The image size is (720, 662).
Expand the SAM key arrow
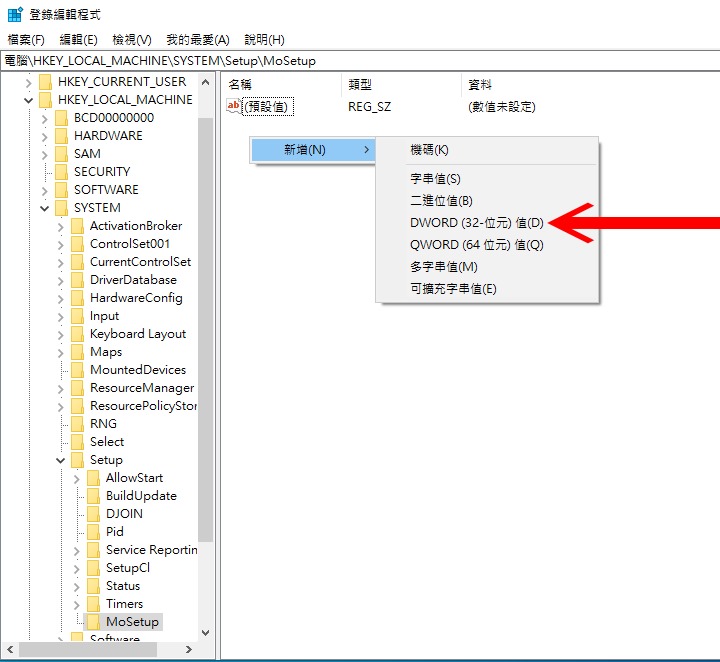pos(45,154)
